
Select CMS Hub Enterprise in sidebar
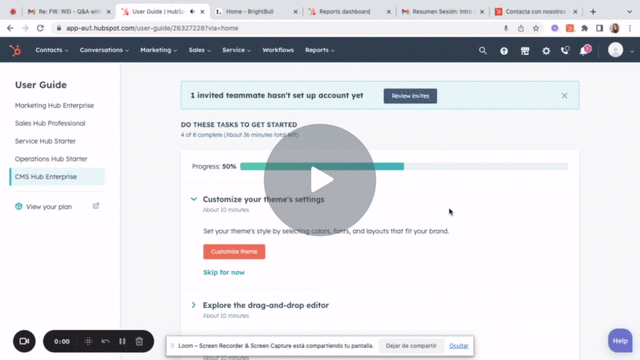tap(57, 177)
